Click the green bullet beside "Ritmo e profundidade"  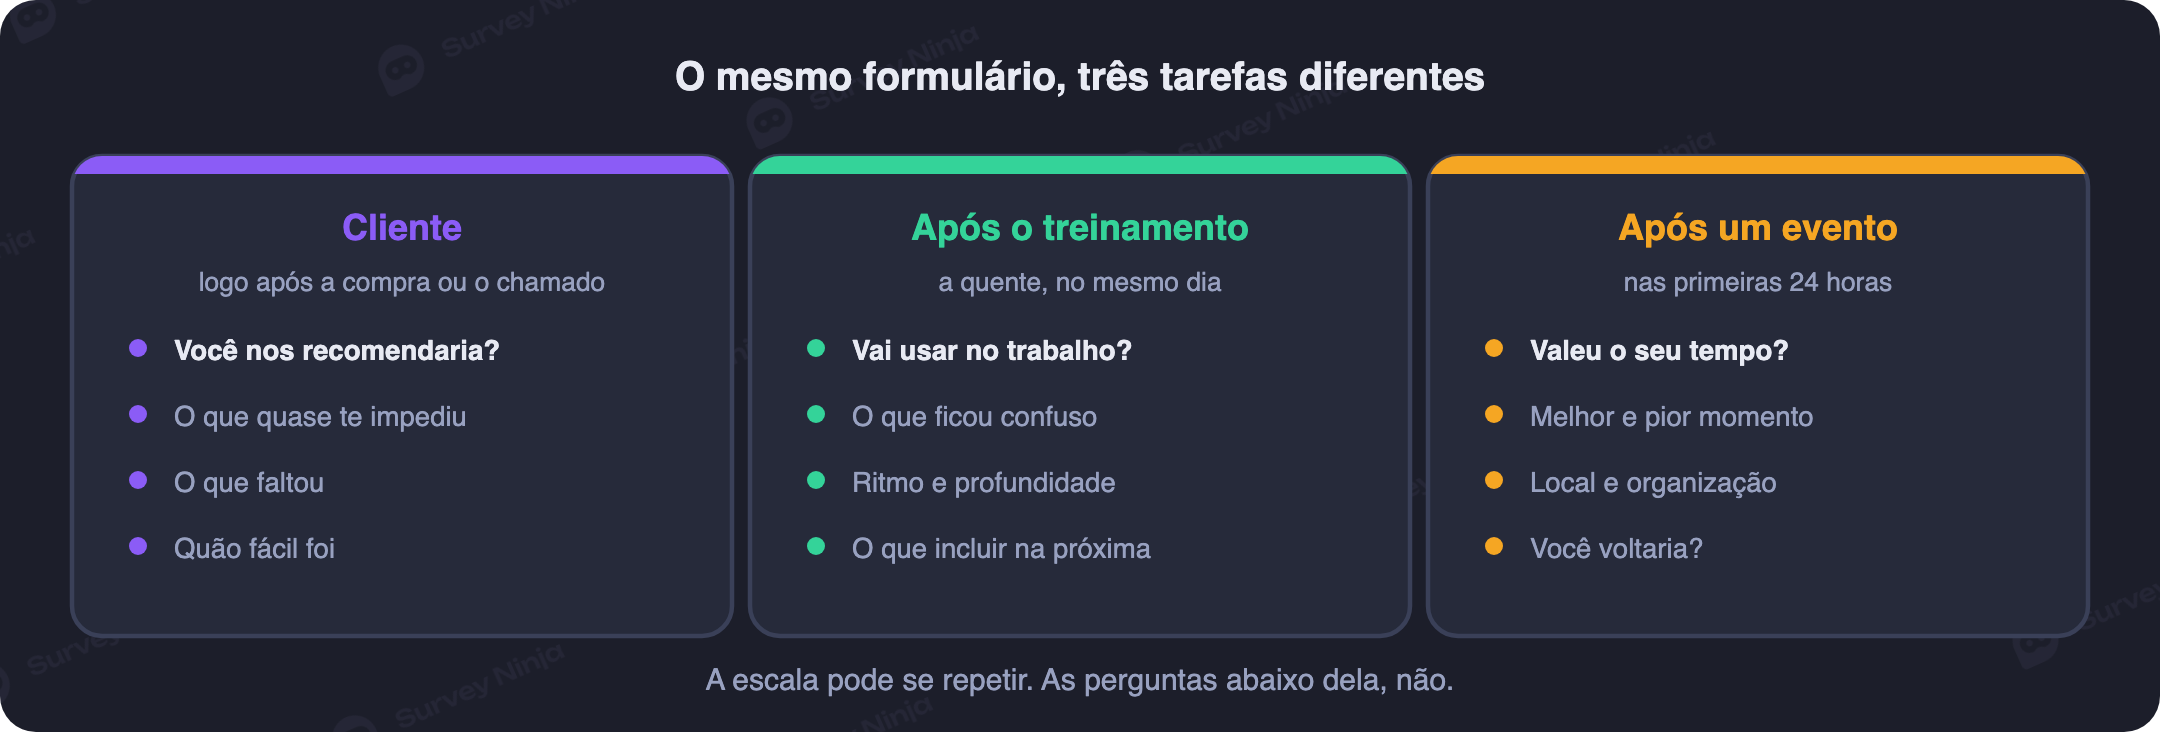click(x=816, y=480)
